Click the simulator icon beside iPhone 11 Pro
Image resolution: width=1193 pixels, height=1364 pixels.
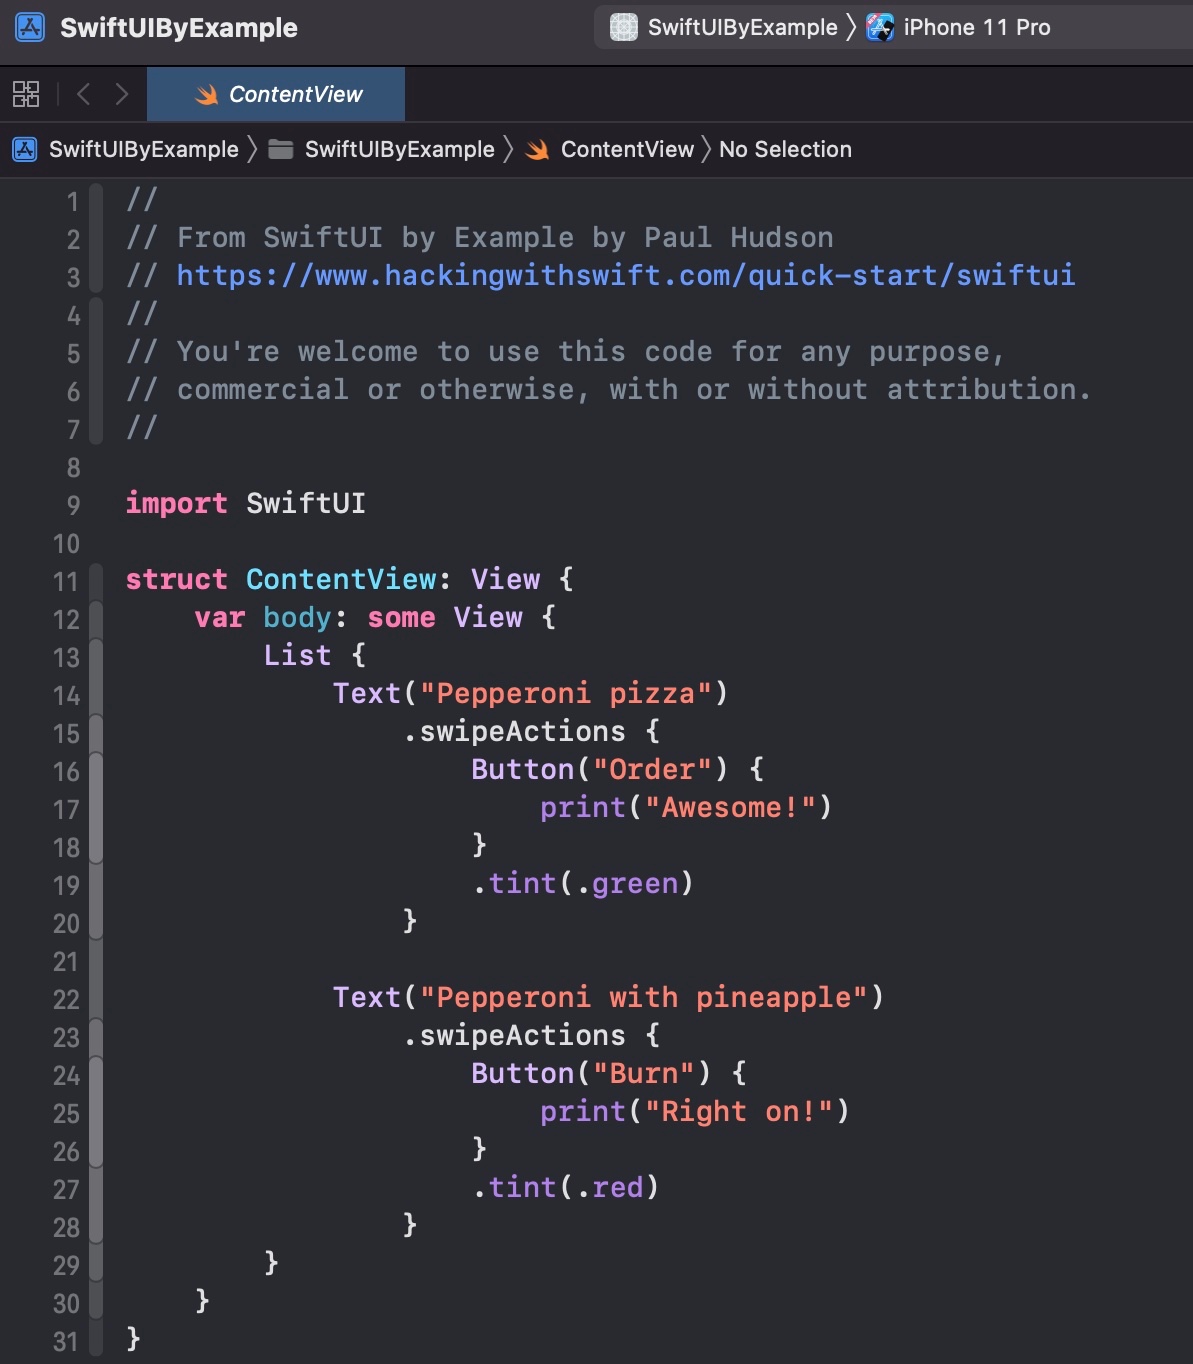[x=880, y=27]
